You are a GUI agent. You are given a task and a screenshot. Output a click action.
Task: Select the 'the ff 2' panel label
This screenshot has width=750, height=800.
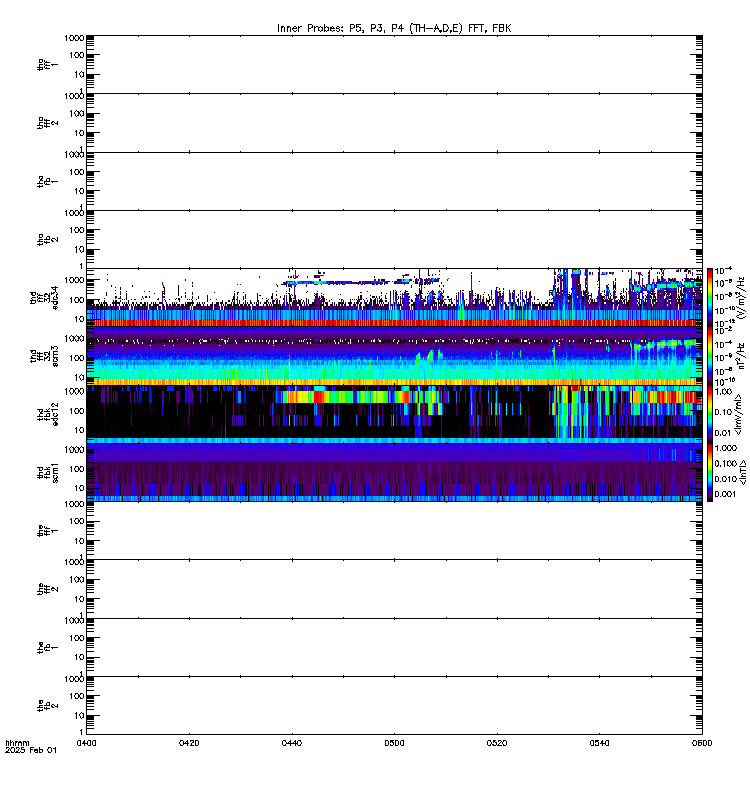pos(48,589)
